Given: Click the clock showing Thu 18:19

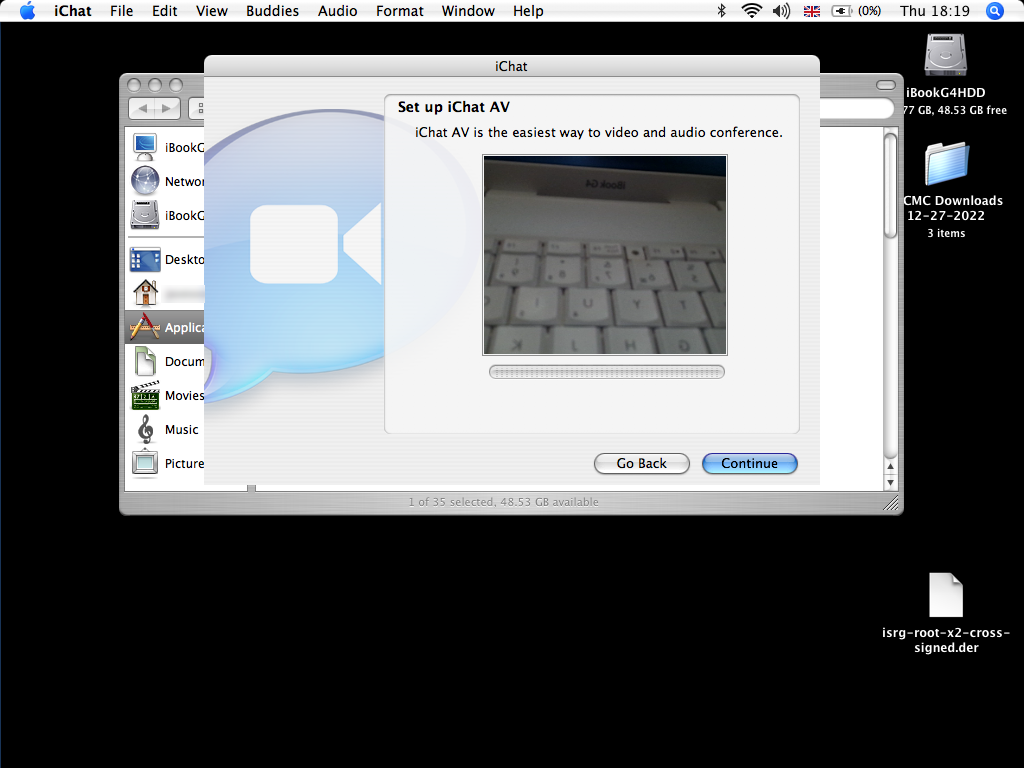Looking at the screenshot, I should [x=935, y=11].
